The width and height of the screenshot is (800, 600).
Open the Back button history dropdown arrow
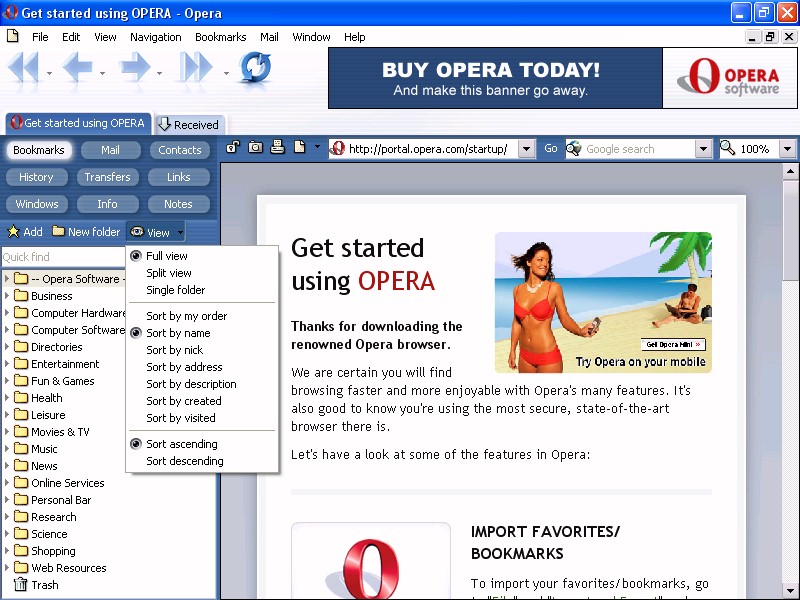(103, 73)
